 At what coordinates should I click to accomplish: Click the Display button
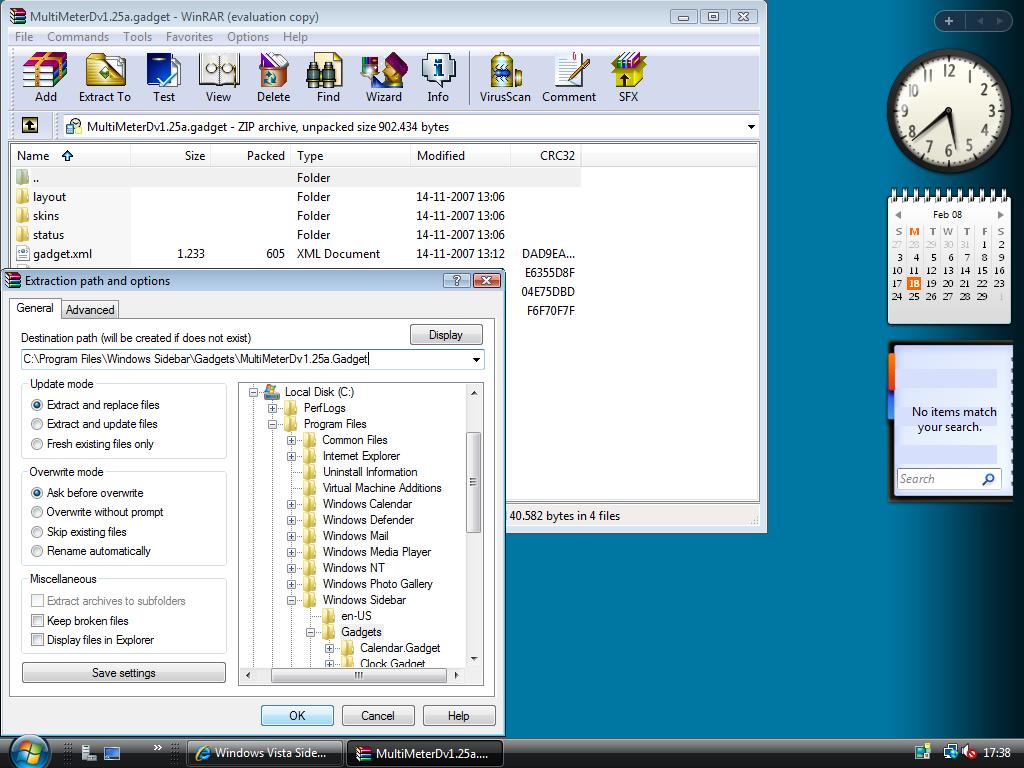(446, 335)
